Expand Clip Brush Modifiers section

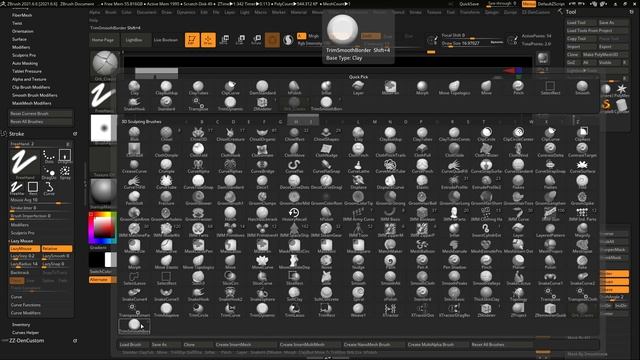tap(31, 87)
